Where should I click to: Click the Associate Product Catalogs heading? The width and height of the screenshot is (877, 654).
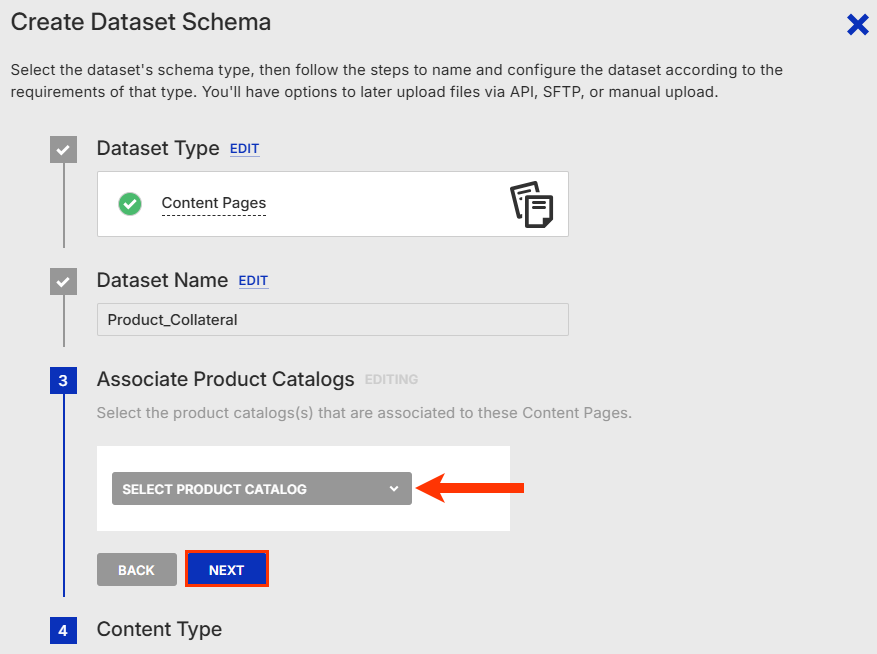tap(225, 380)
